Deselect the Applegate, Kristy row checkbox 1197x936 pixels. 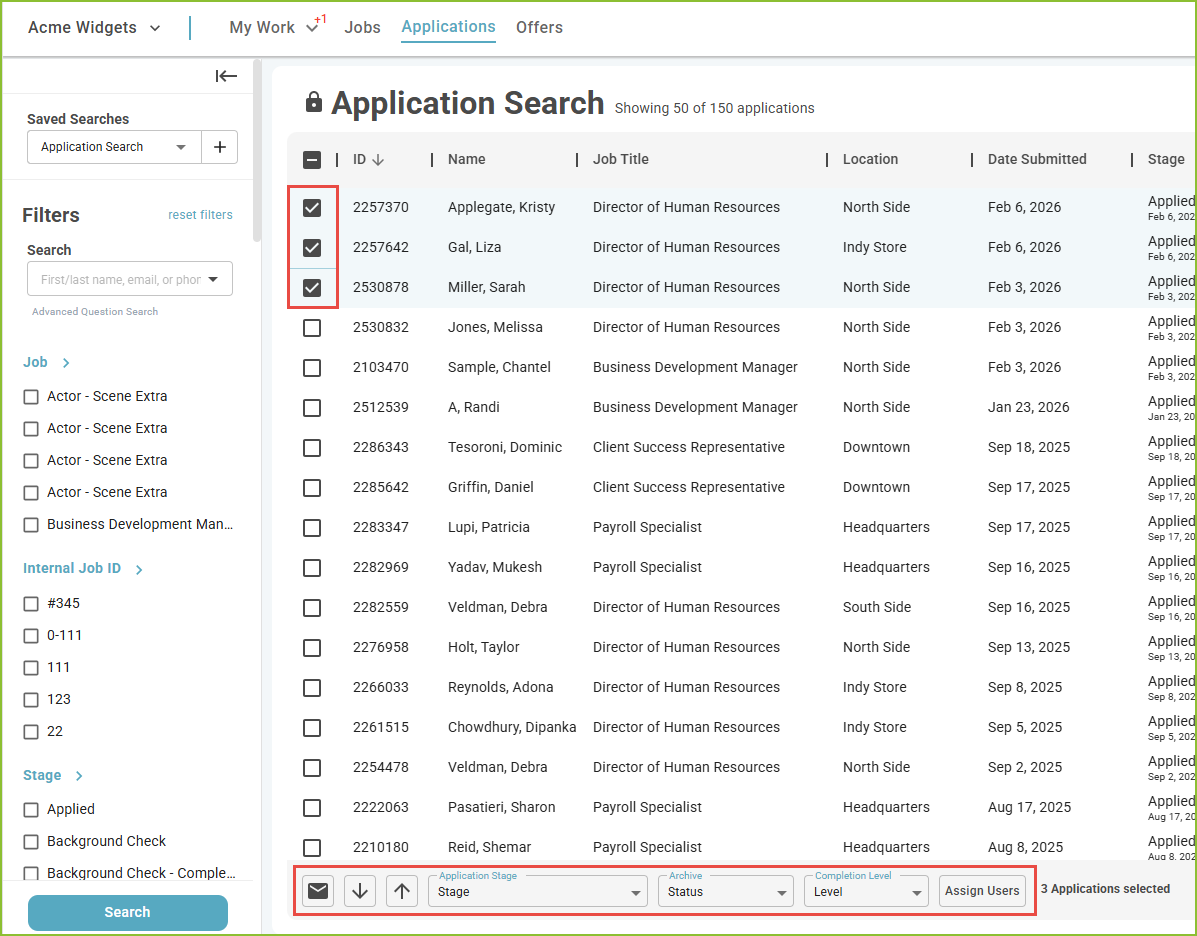(312, 208)
